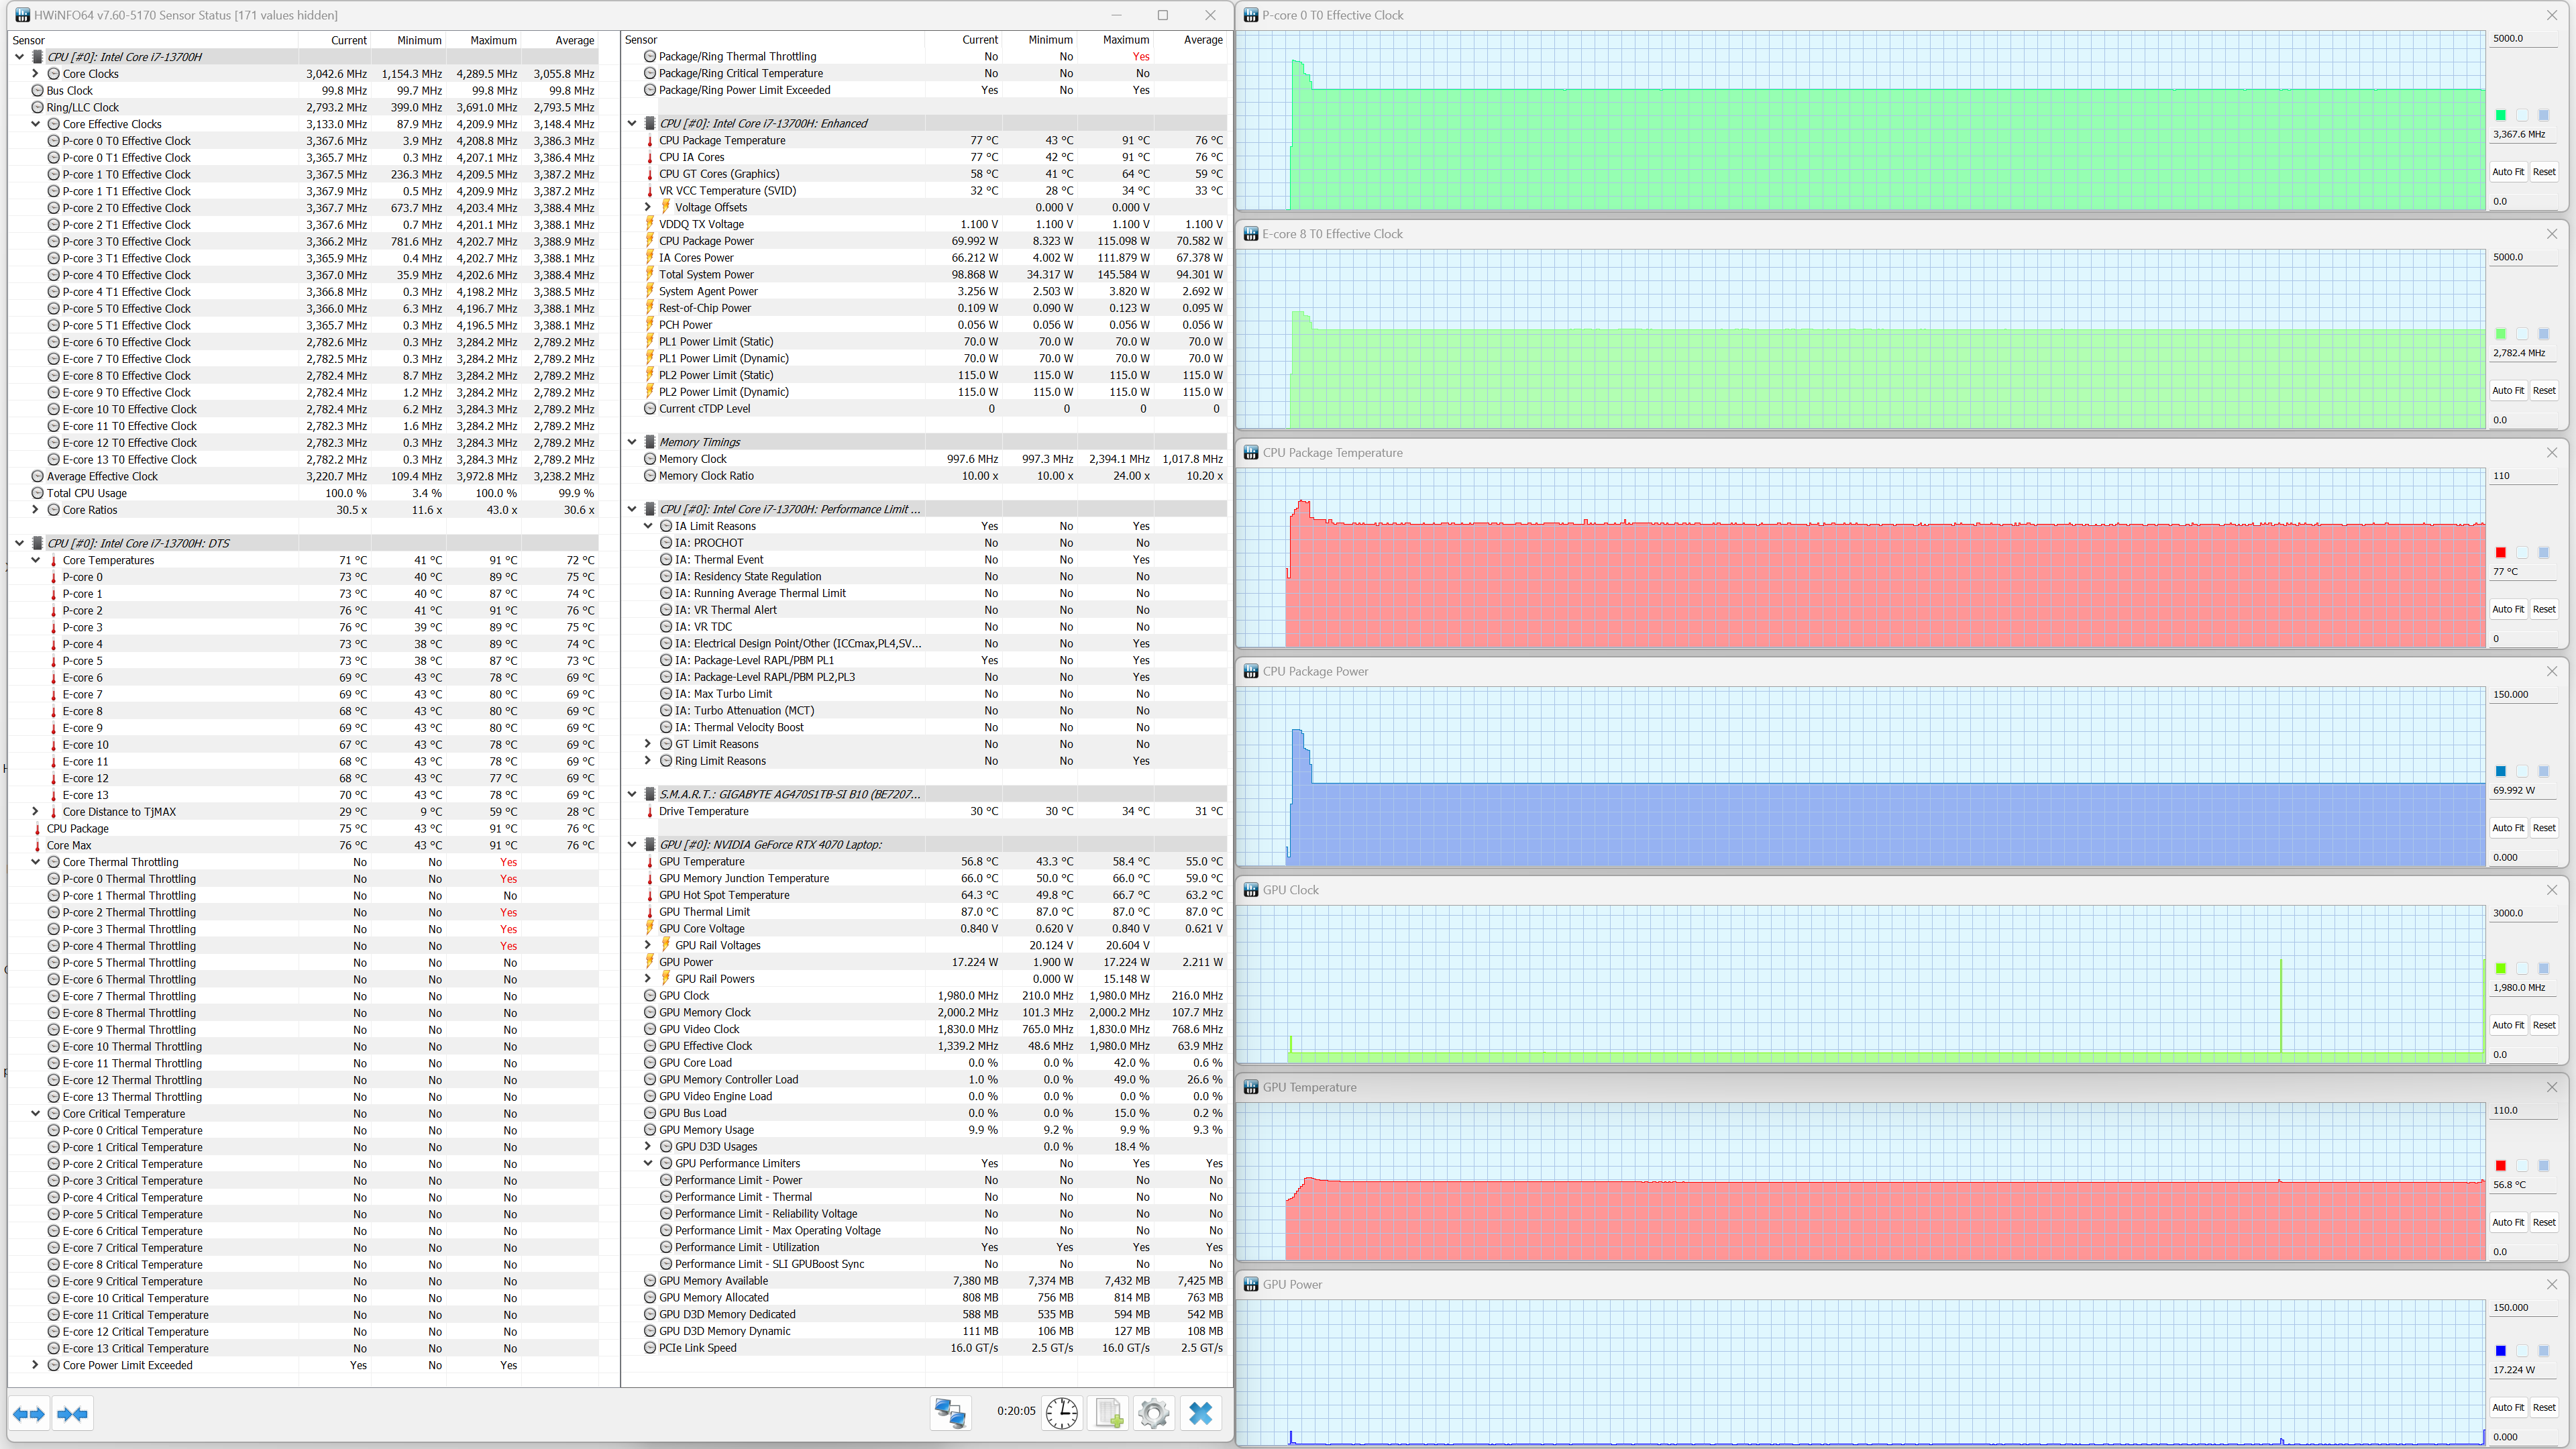Collapse the Core Effective Clocks group
The height and width of the screenshot is (1449, 2576).
pyautogui.click(x=36, y=124)
